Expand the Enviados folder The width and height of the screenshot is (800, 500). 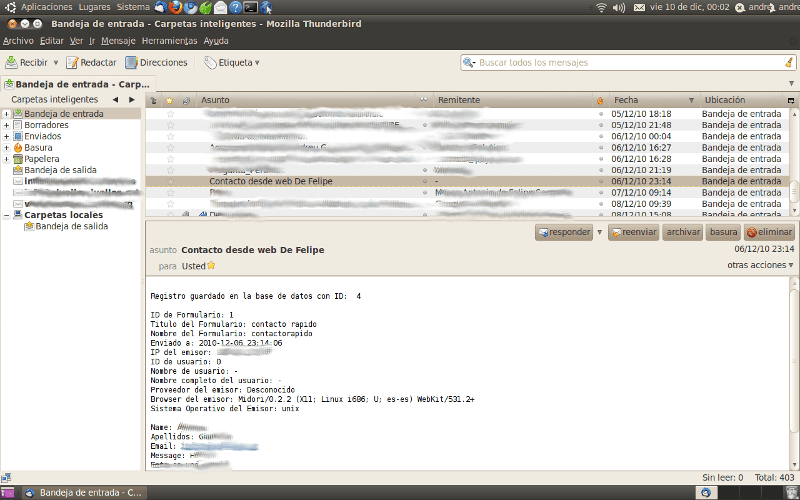(6, 136)
